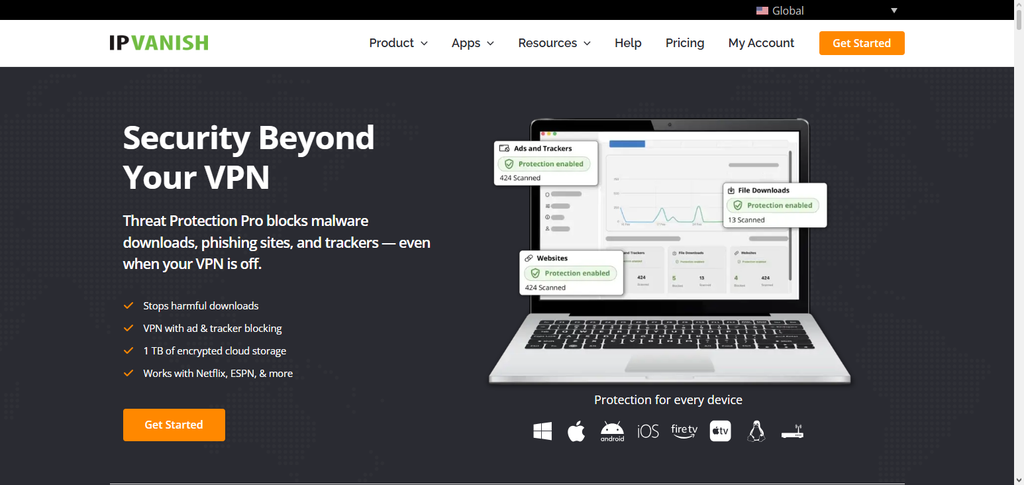
Task: Click the scrollbar up arrow
Action: [x=1019, y=5]
